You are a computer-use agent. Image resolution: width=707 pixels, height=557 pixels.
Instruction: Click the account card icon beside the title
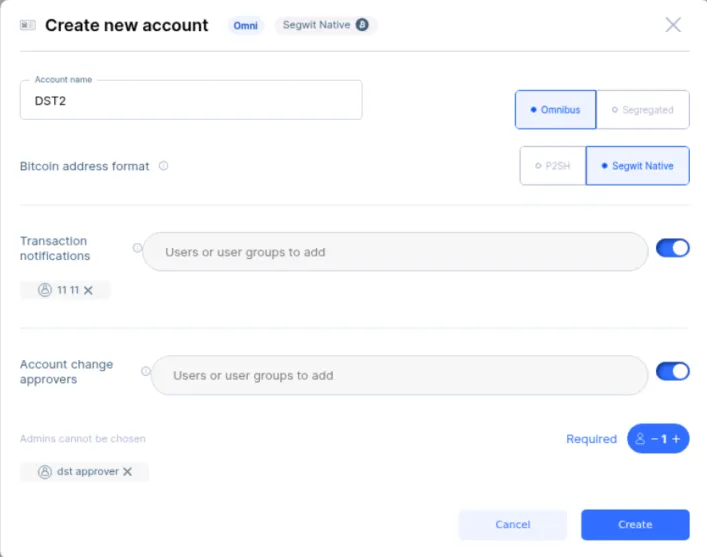[28, 25]
